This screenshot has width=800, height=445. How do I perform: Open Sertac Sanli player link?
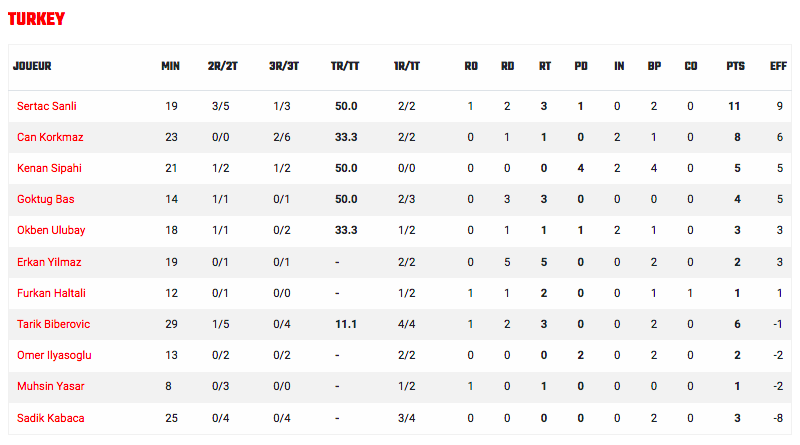pyautogui.click(x=47, y=106)
